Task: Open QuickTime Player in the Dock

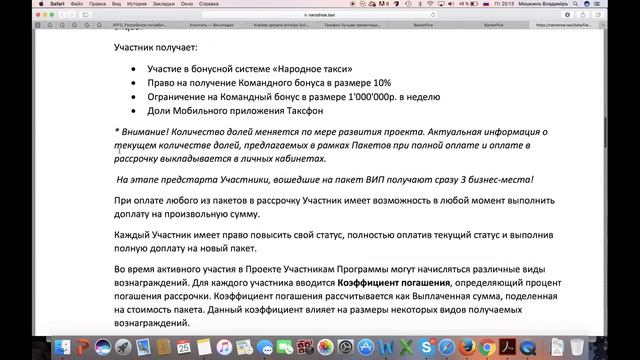Action: 528,347
